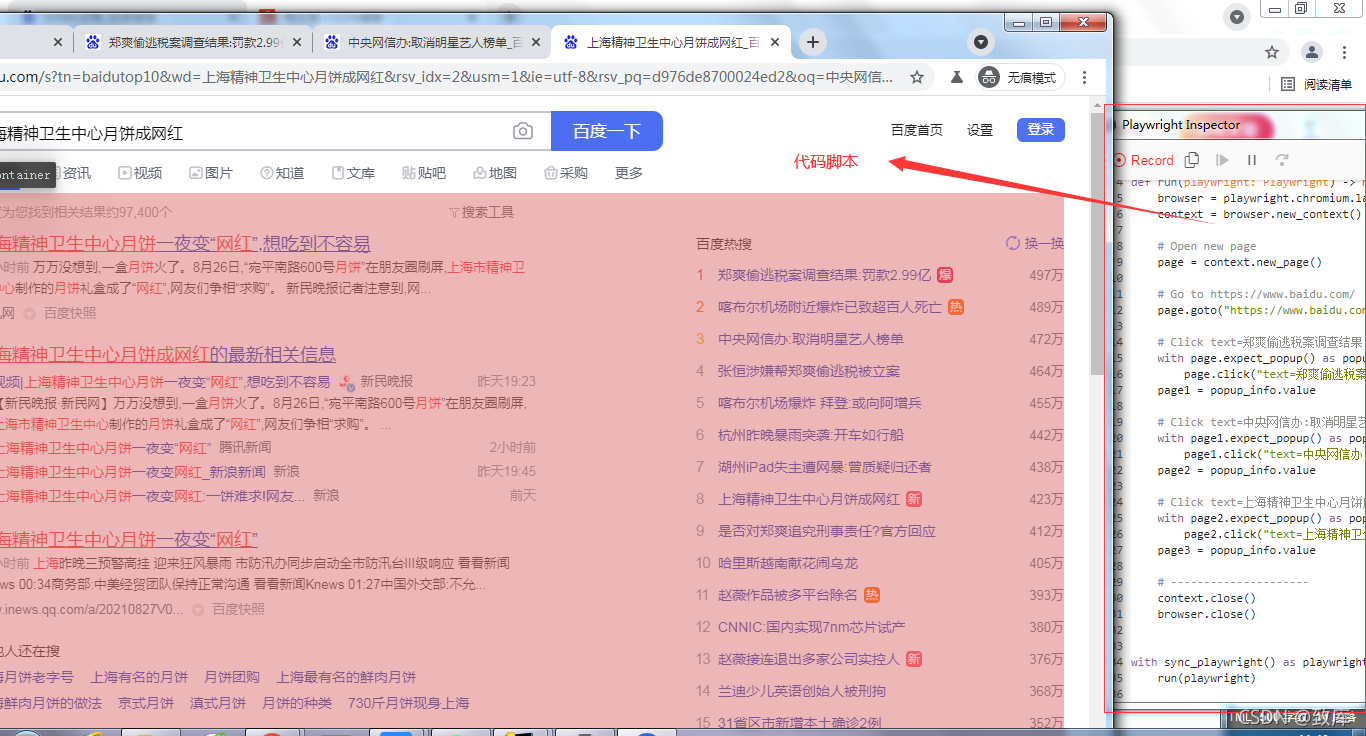This screenshot has width=1366, height=736.
Task: Expand the 更多 categories menu
Action: (x=629, y=173)
